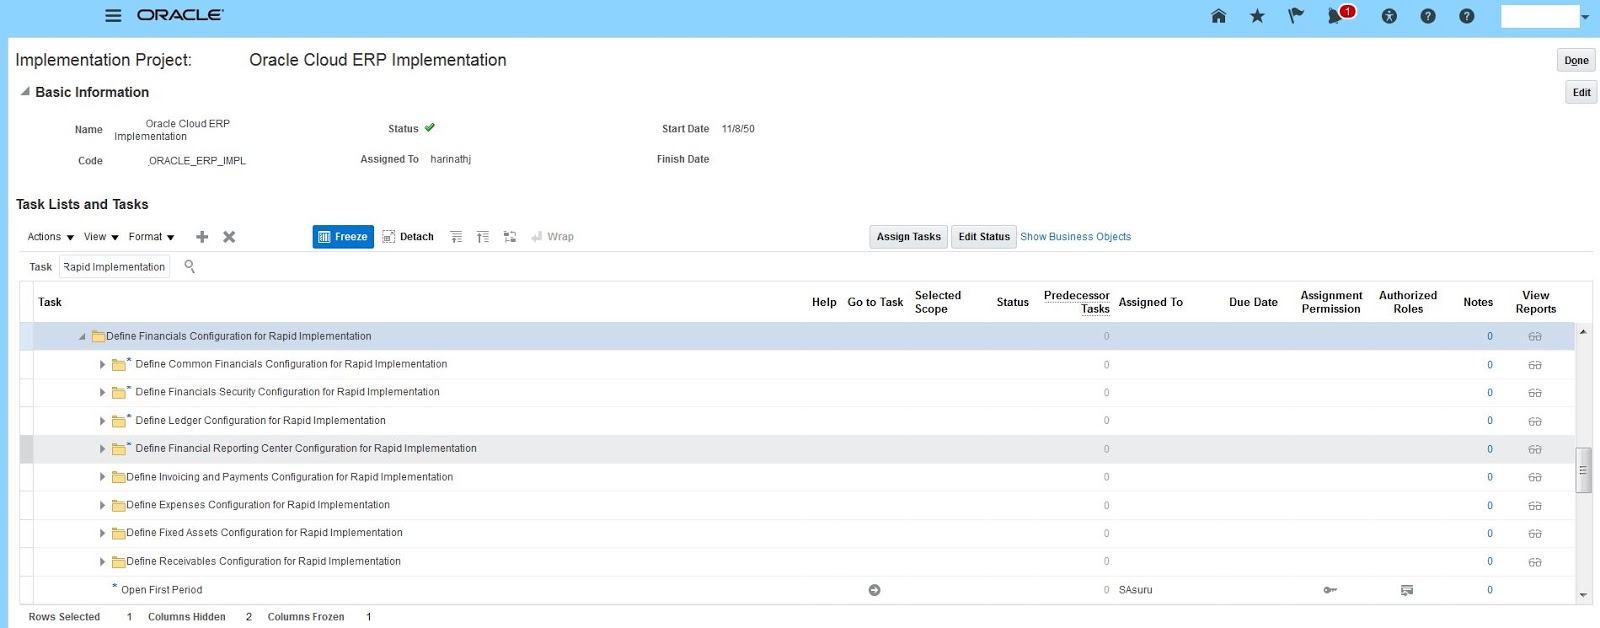Expand Define Invoicing and Payments Configuration row
The width and height of the screenshot is (1600, 628).
102,477
